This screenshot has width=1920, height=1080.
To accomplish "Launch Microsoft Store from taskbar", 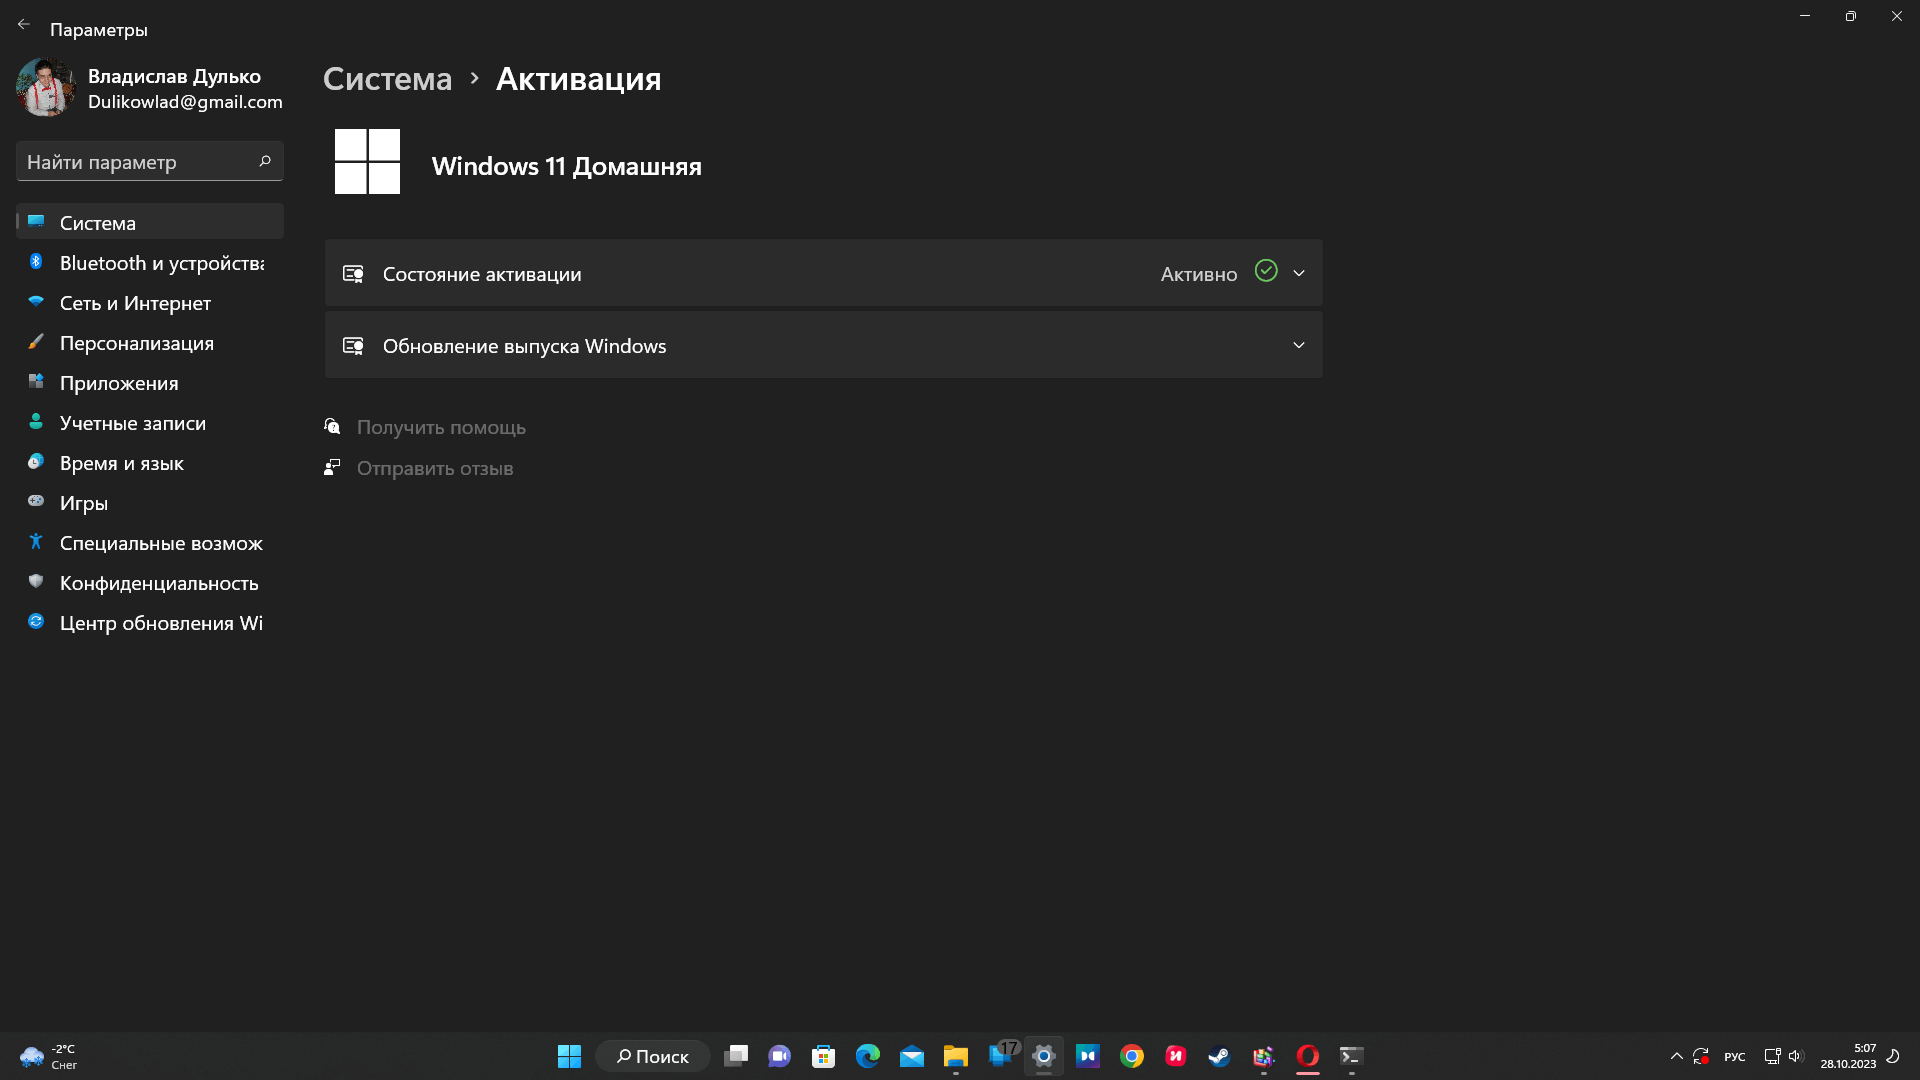I will pos(824,1056).
